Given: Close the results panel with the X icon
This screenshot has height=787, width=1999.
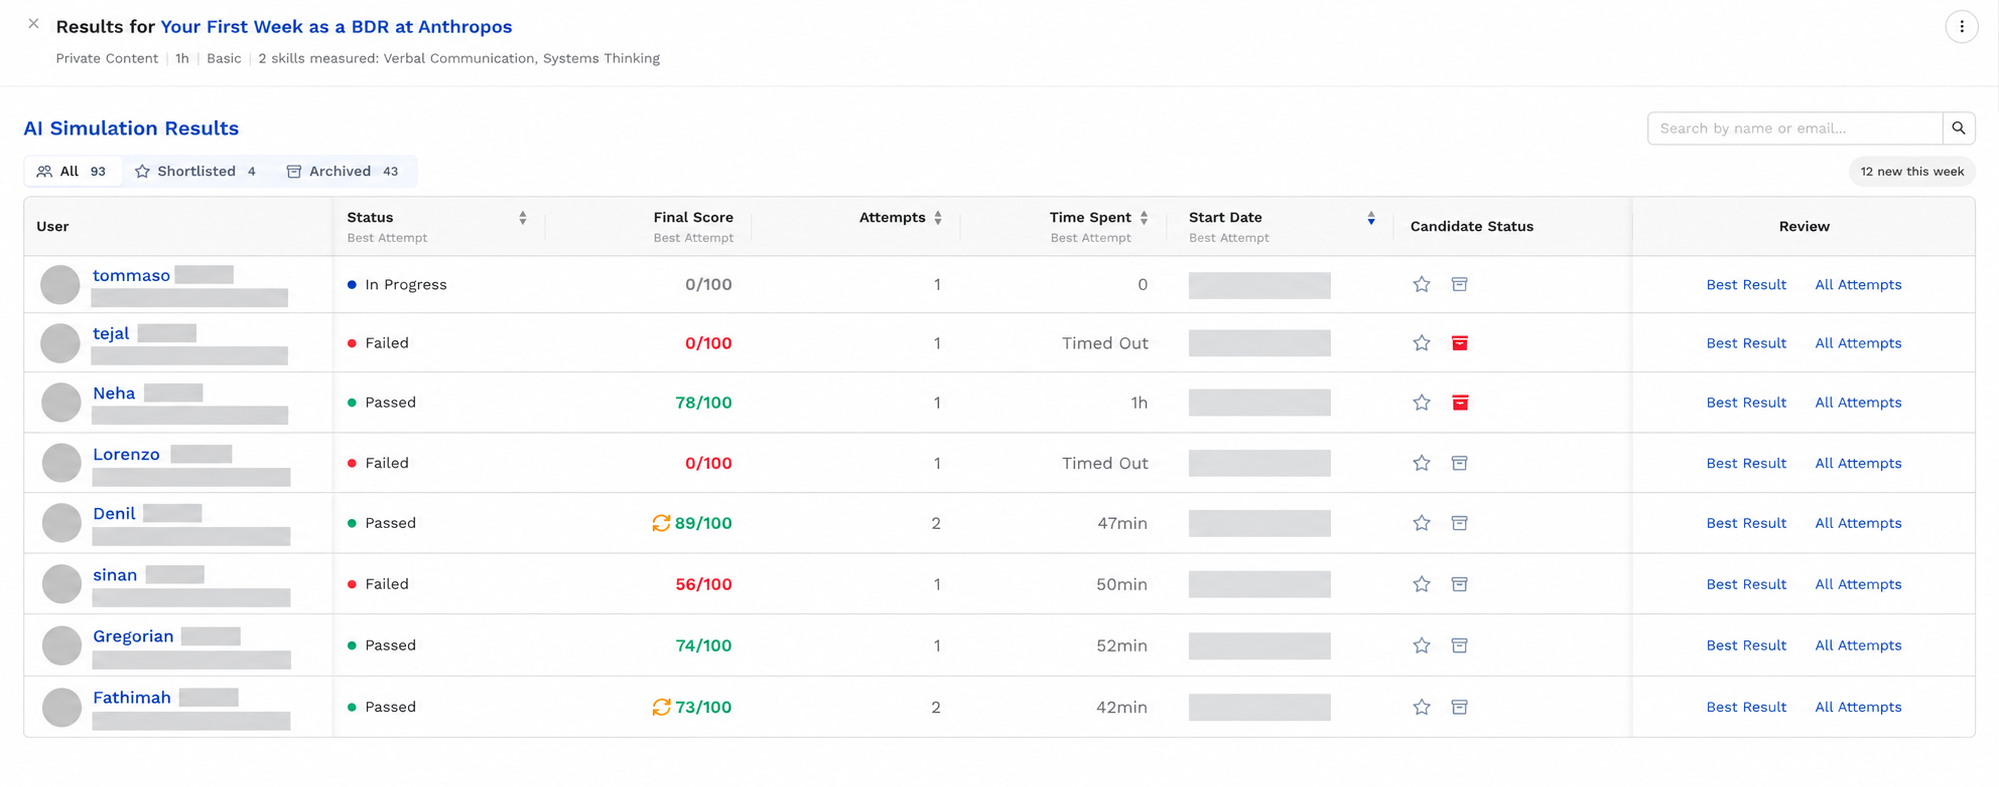Looking at the screenshot, I should (x=34, y=24).
